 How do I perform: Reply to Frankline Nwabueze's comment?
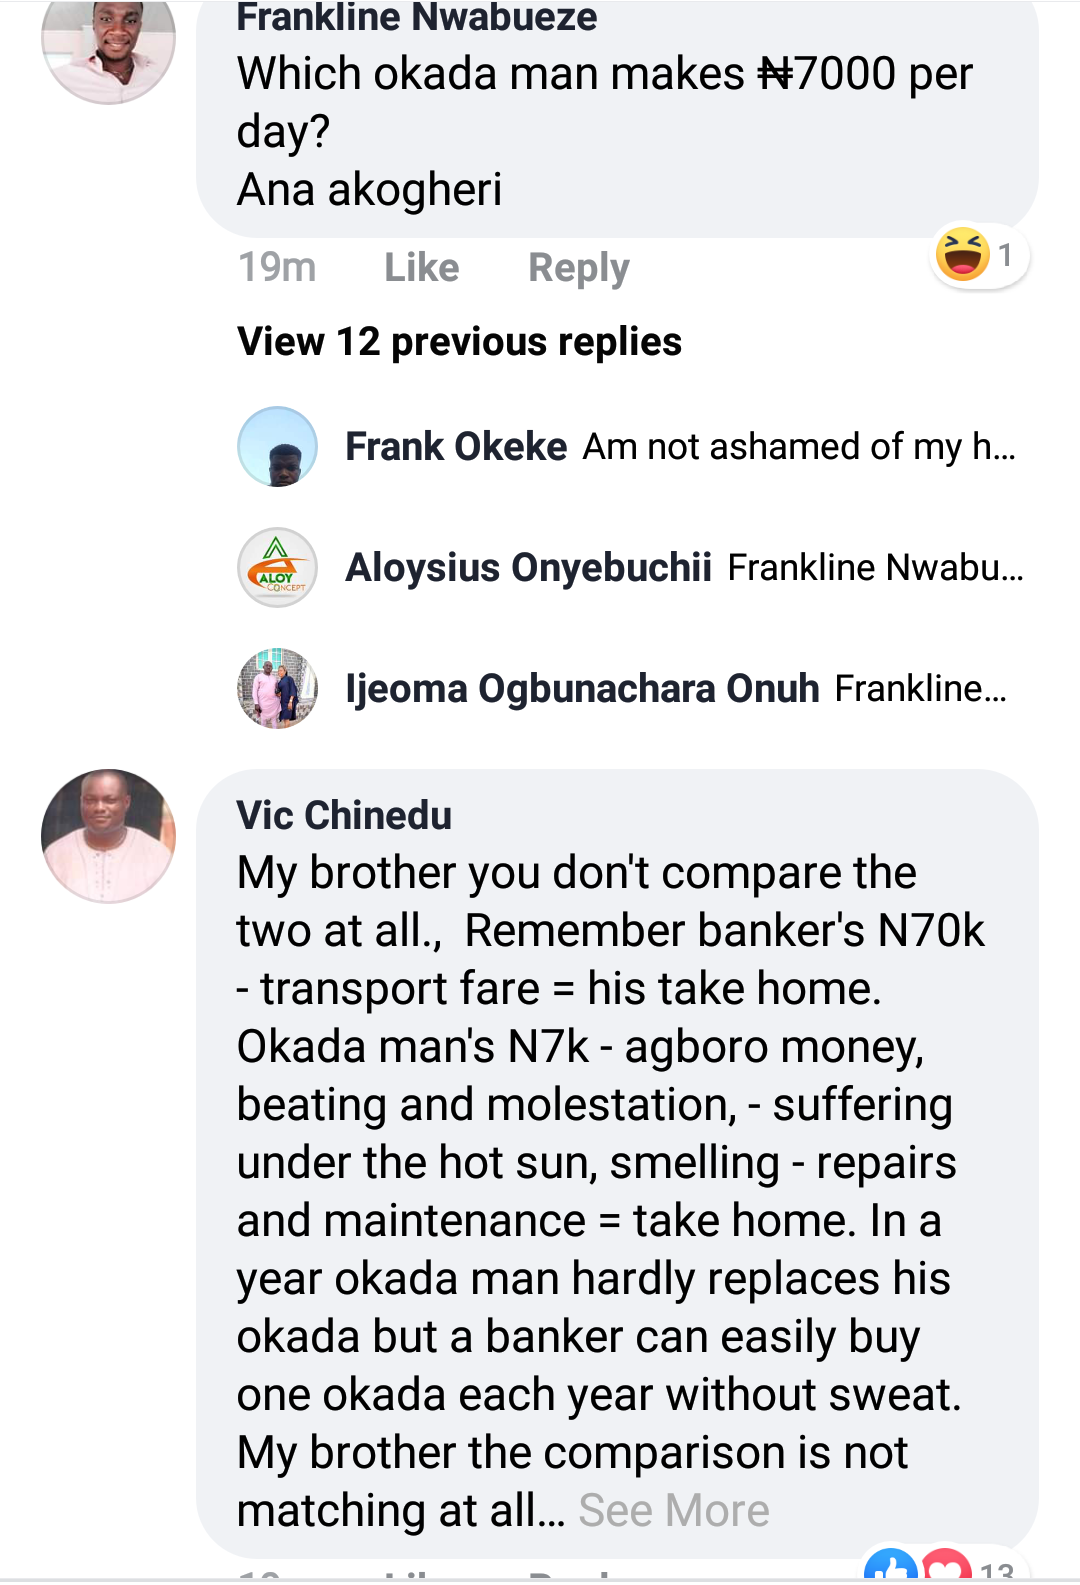[x=578, y=268]
